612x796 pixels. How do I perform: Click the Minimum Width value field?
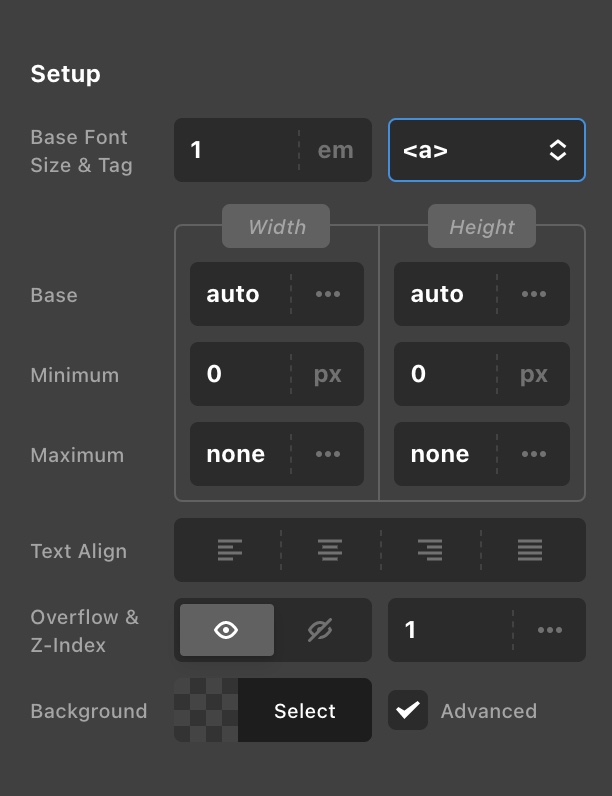pos(240,374)
